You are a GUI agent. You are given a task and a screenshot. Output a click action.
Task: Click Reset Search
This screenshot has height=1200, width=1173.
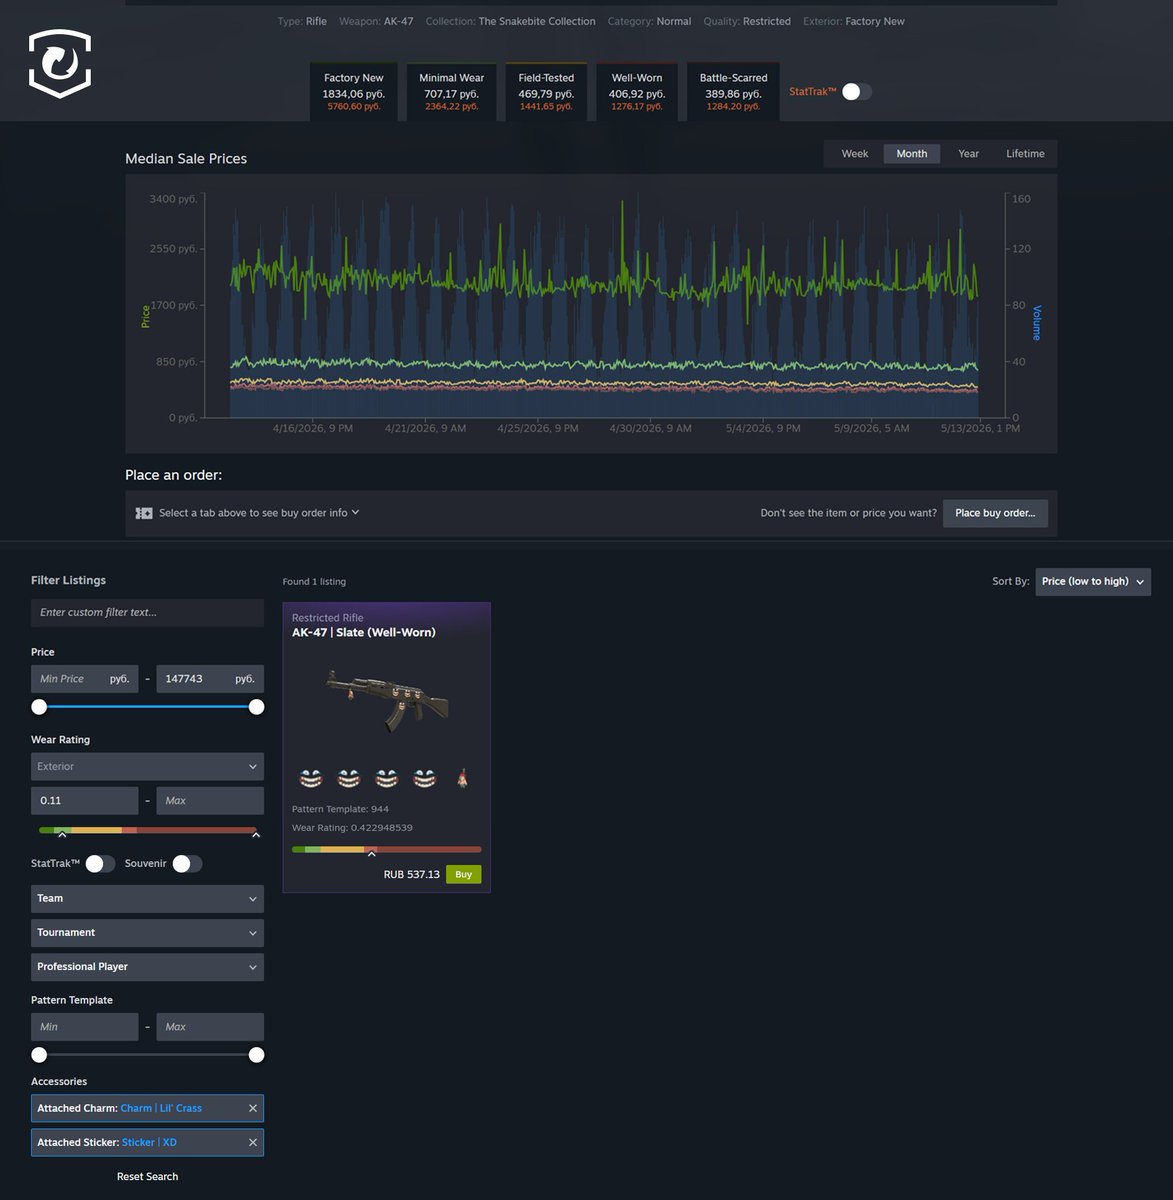point(147,1176)
